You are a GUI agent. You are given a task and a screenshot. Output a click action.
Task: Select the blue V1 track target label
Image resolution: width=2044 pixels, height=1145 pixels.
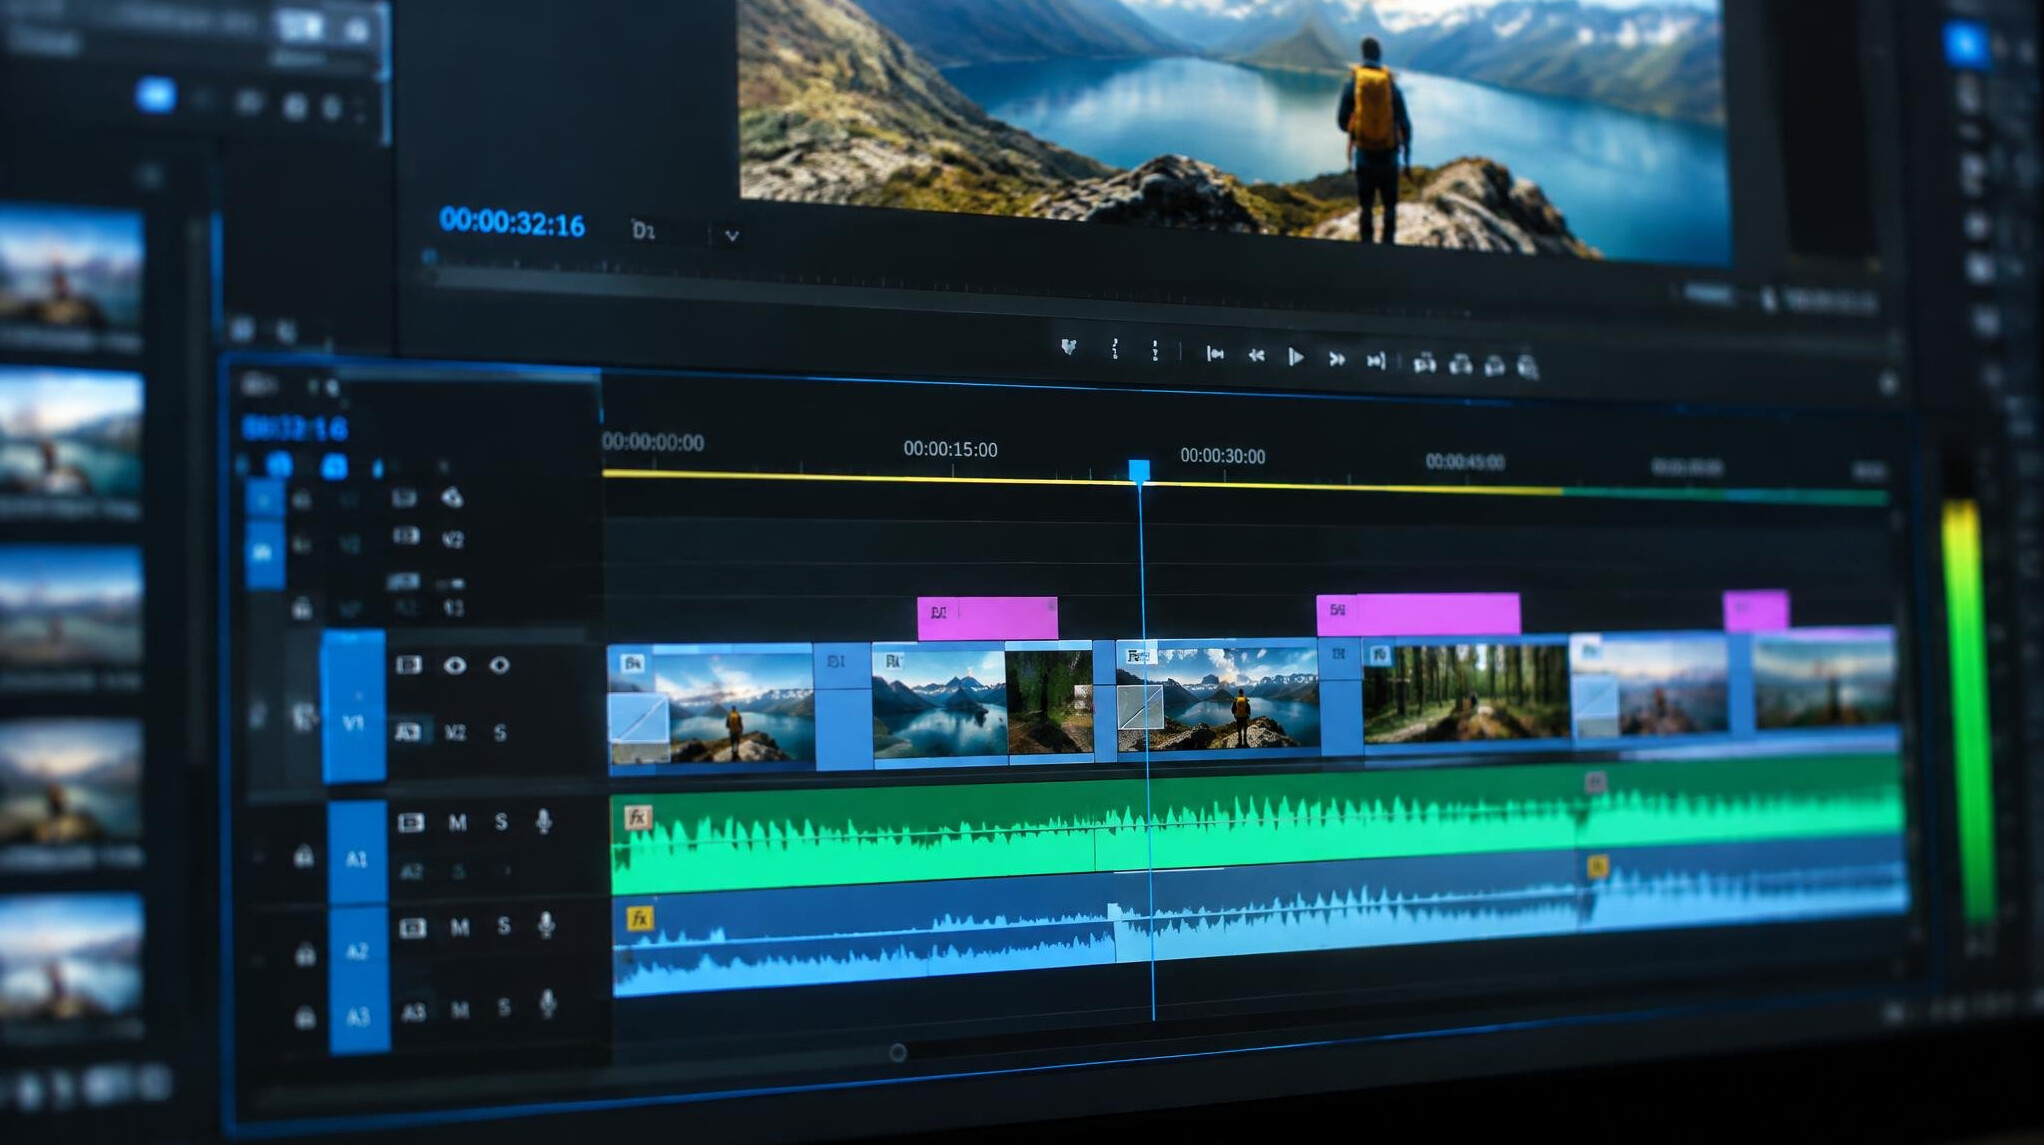pos(353,706)
